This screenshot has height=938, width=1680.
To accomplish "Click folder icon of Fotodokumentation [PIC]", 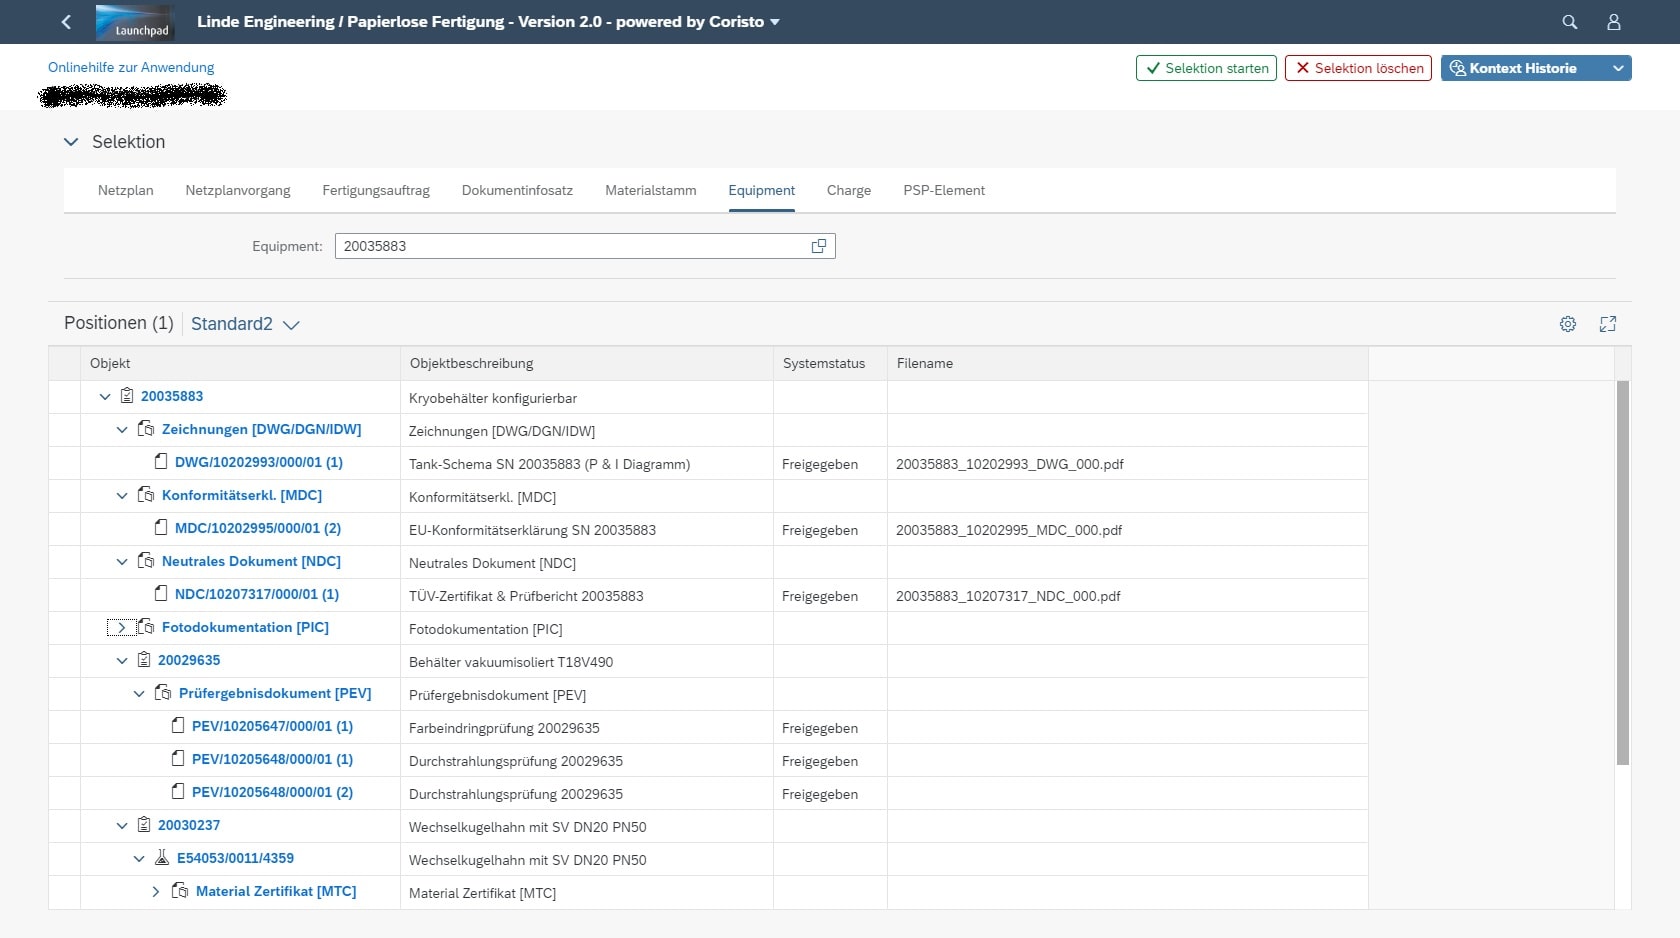I will click(x=146, y=627).
